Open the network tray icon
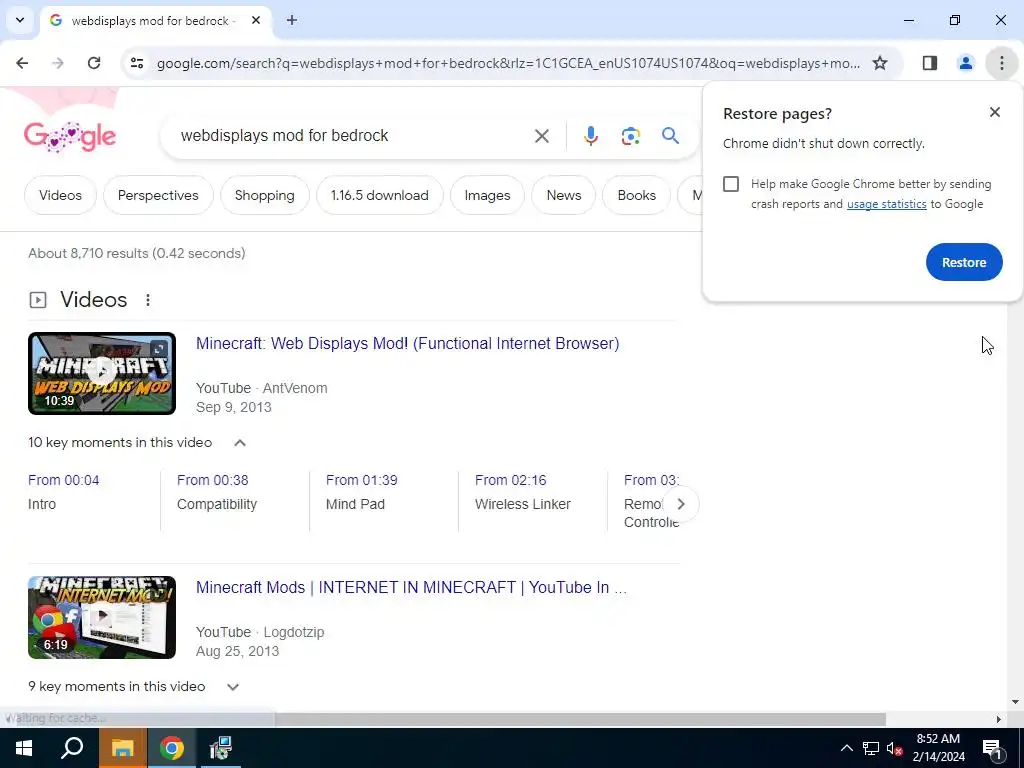Image resolution: width=1024 pixels, height=768 pixels. [x=871, y=748]
